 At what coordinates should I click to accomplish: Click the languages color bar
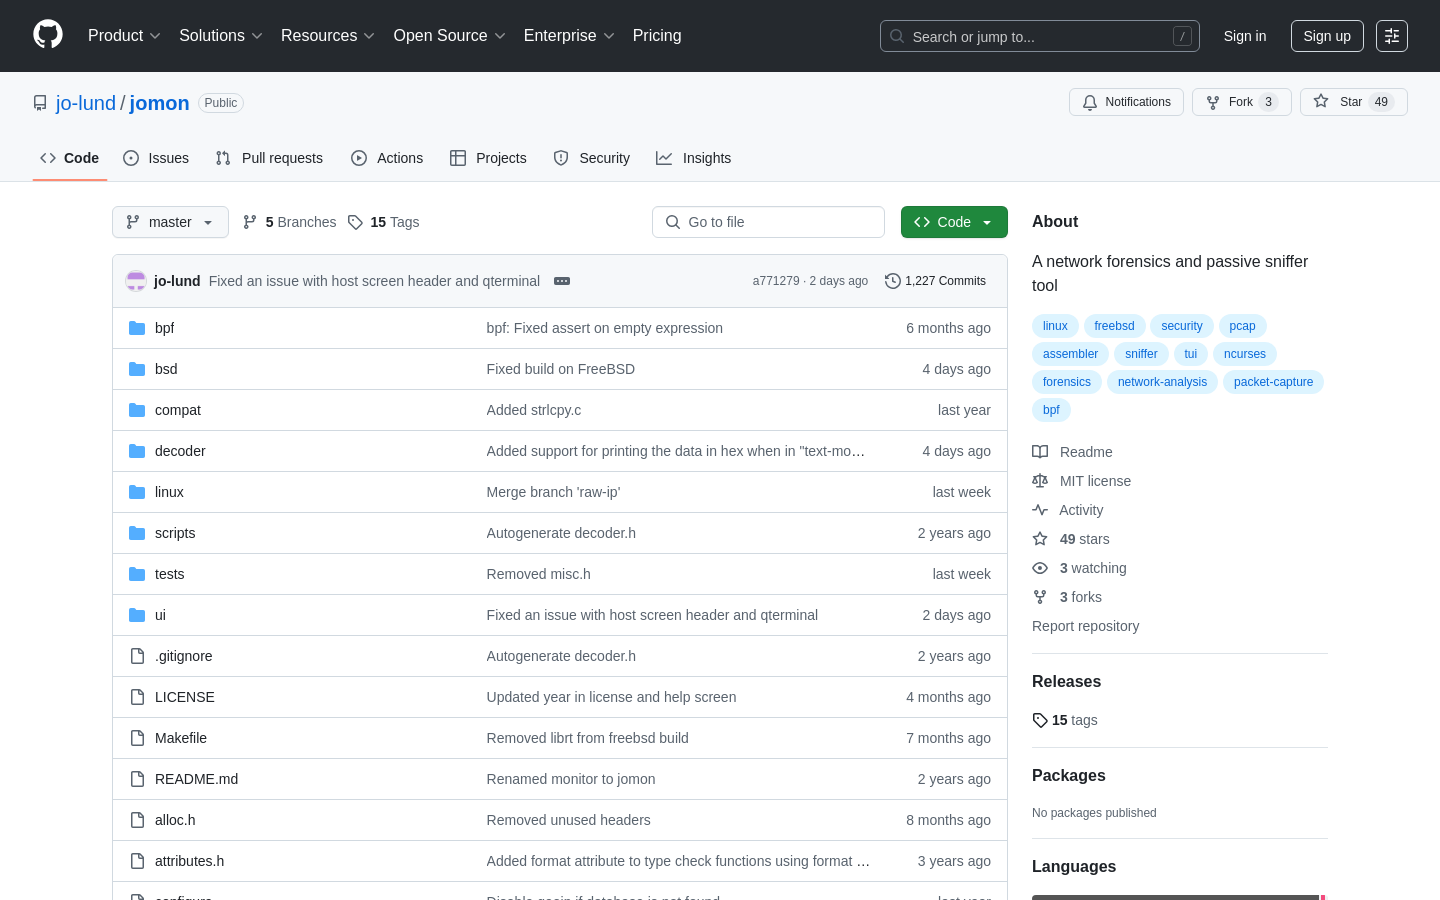click(1179, 897)
